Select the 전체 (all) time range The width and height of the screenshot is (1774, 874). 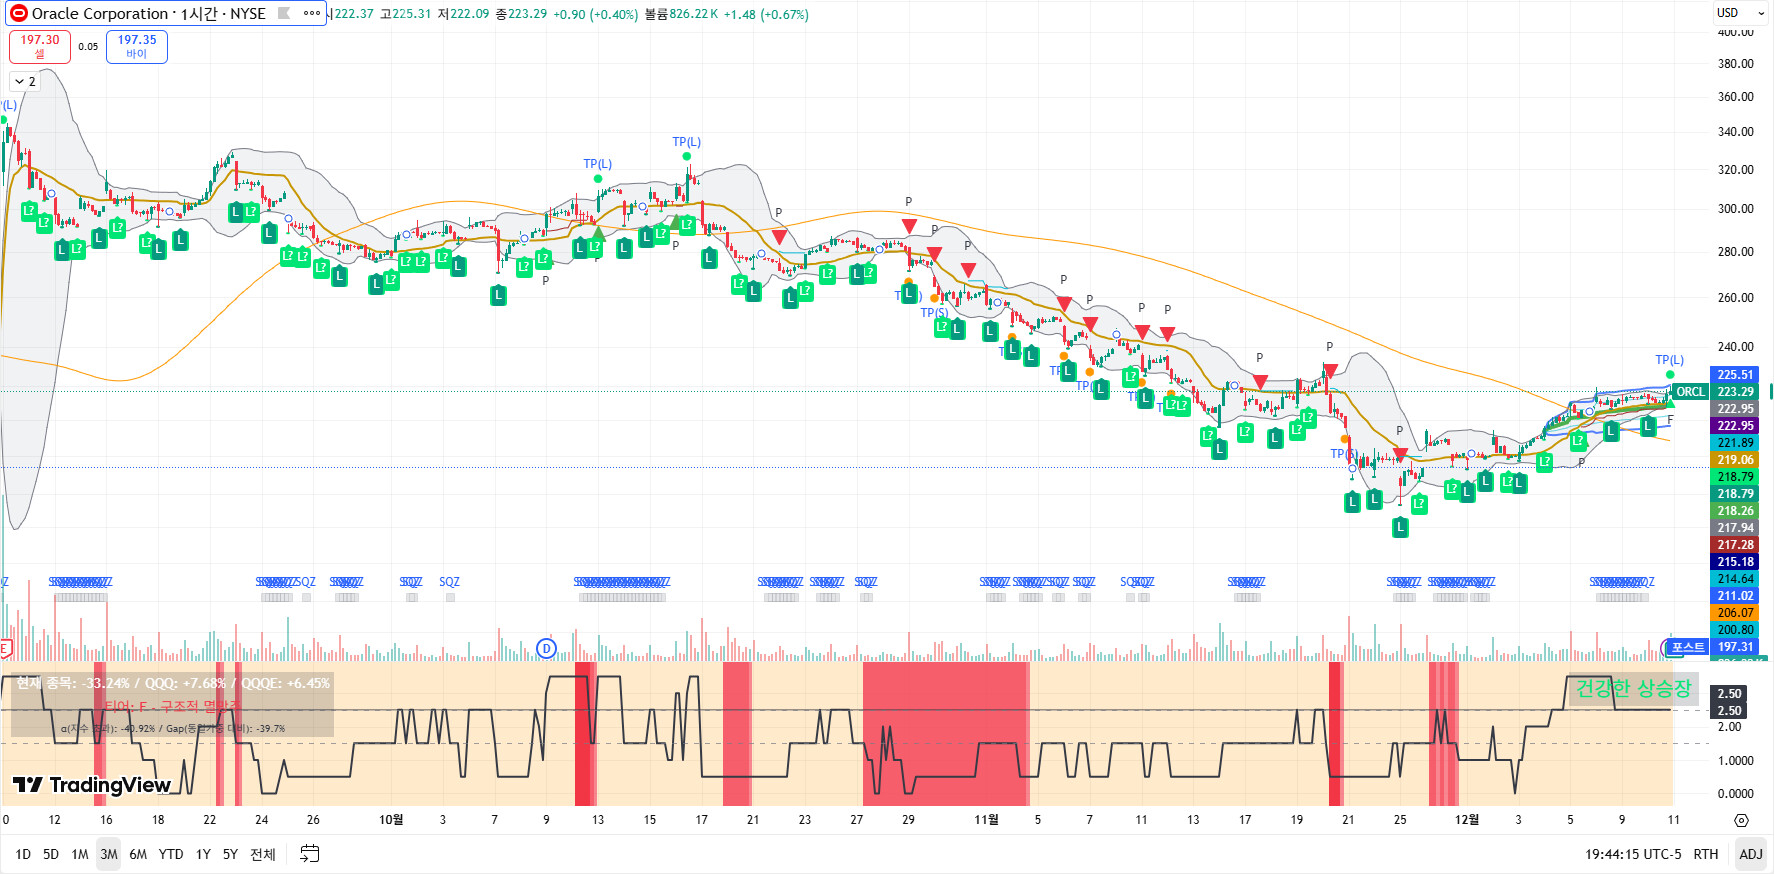tap(263, 854)
